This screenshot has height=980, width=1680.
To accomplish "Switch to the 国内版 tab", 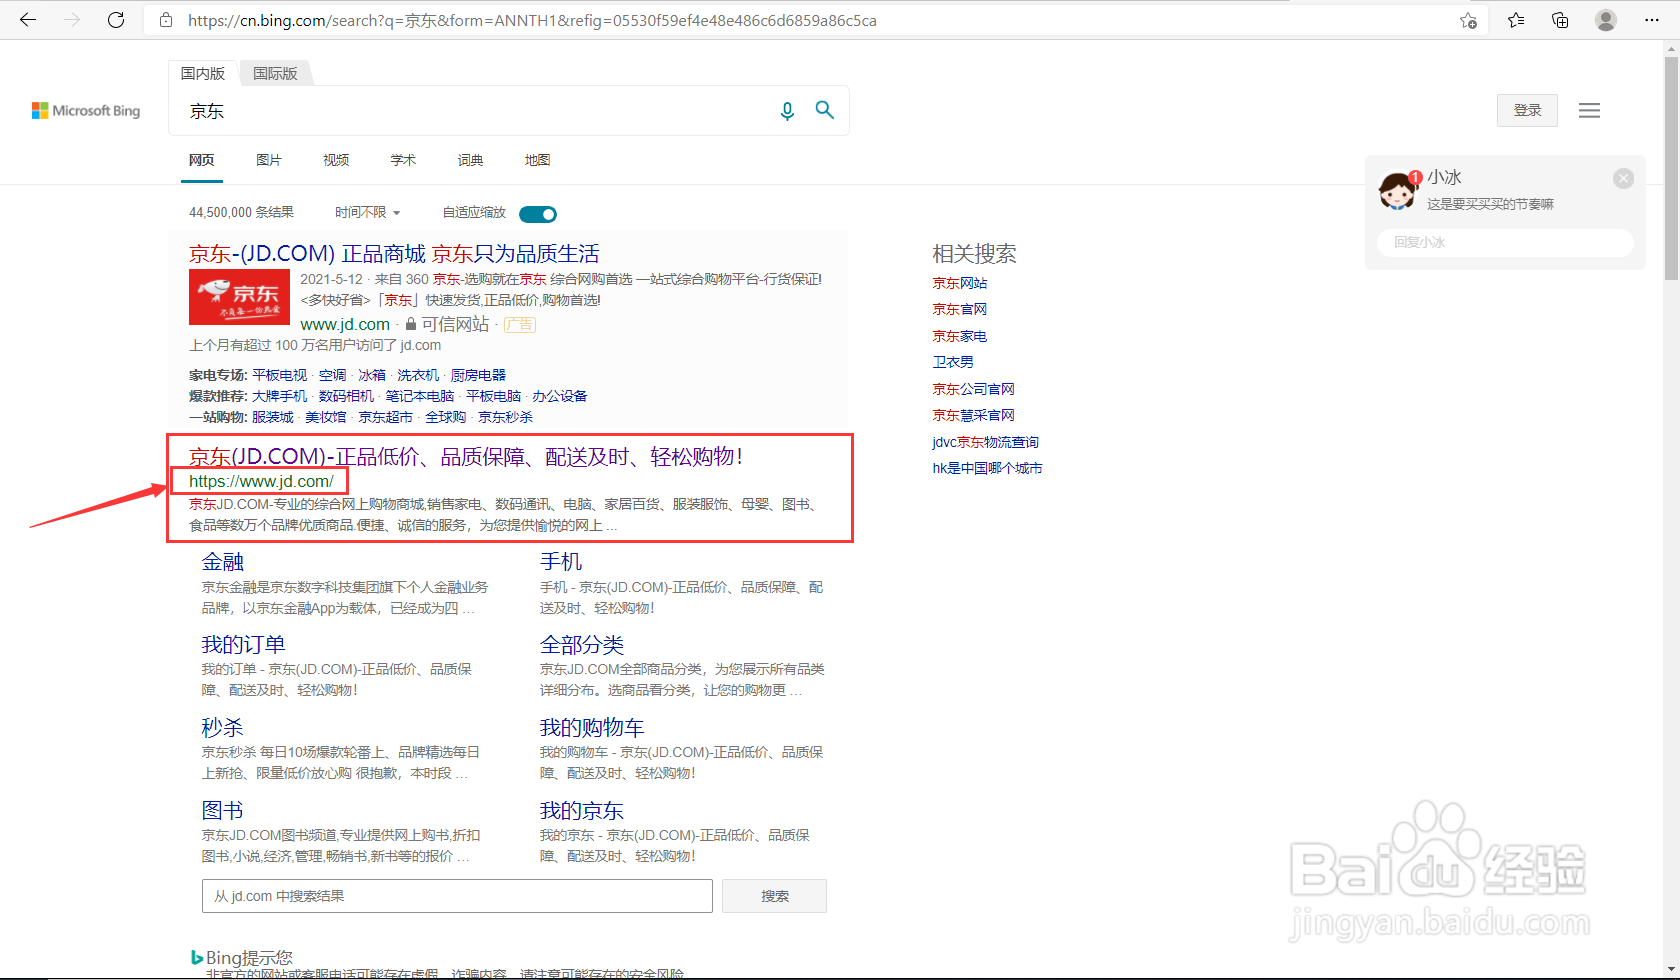I will click(203, 73).
